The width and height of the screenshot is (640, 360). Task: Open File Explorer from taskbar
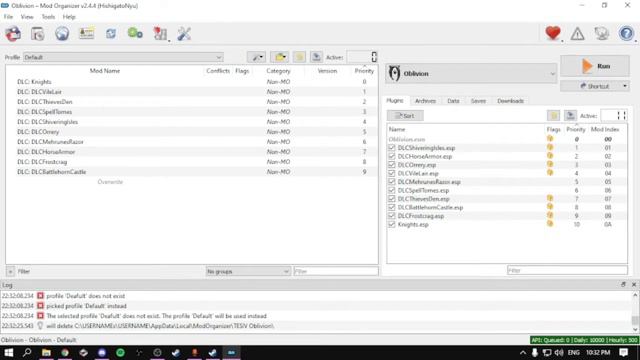46,352
